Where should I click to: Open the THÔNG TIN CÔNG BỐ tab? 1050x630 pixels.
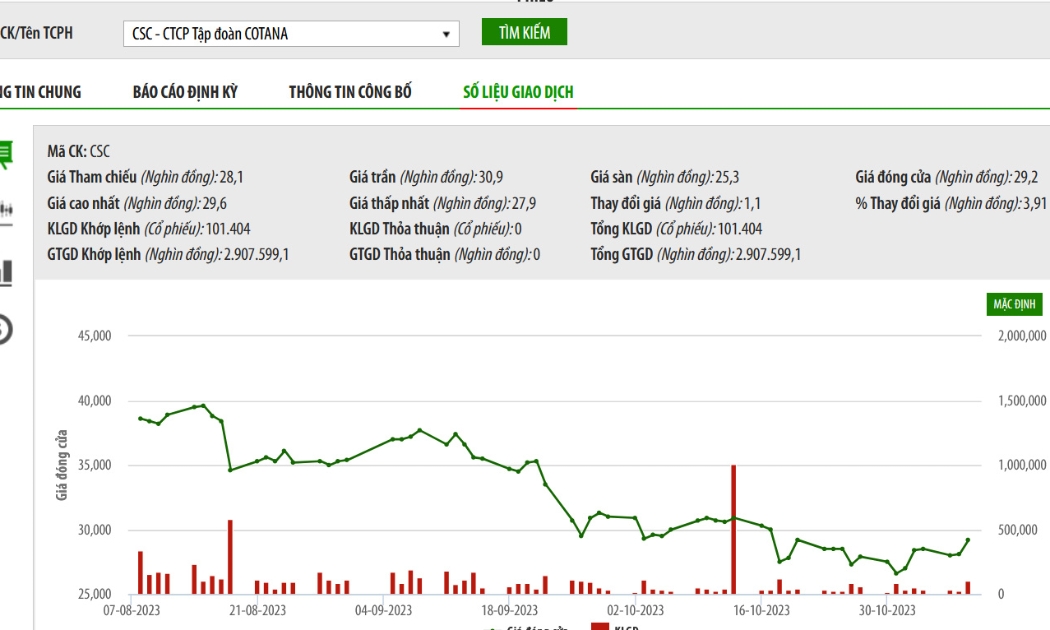pyautogui.click(x=350, y=92)
